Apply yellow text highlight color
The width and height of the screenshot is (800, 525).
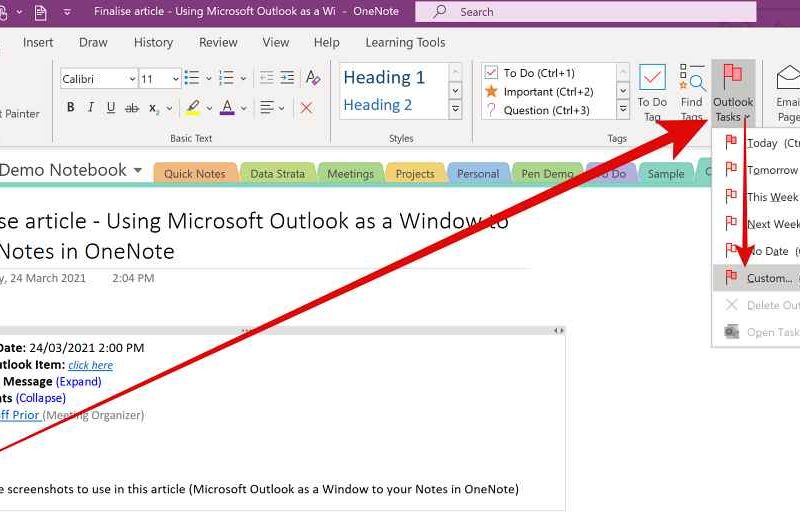click(x=193, y=107)
